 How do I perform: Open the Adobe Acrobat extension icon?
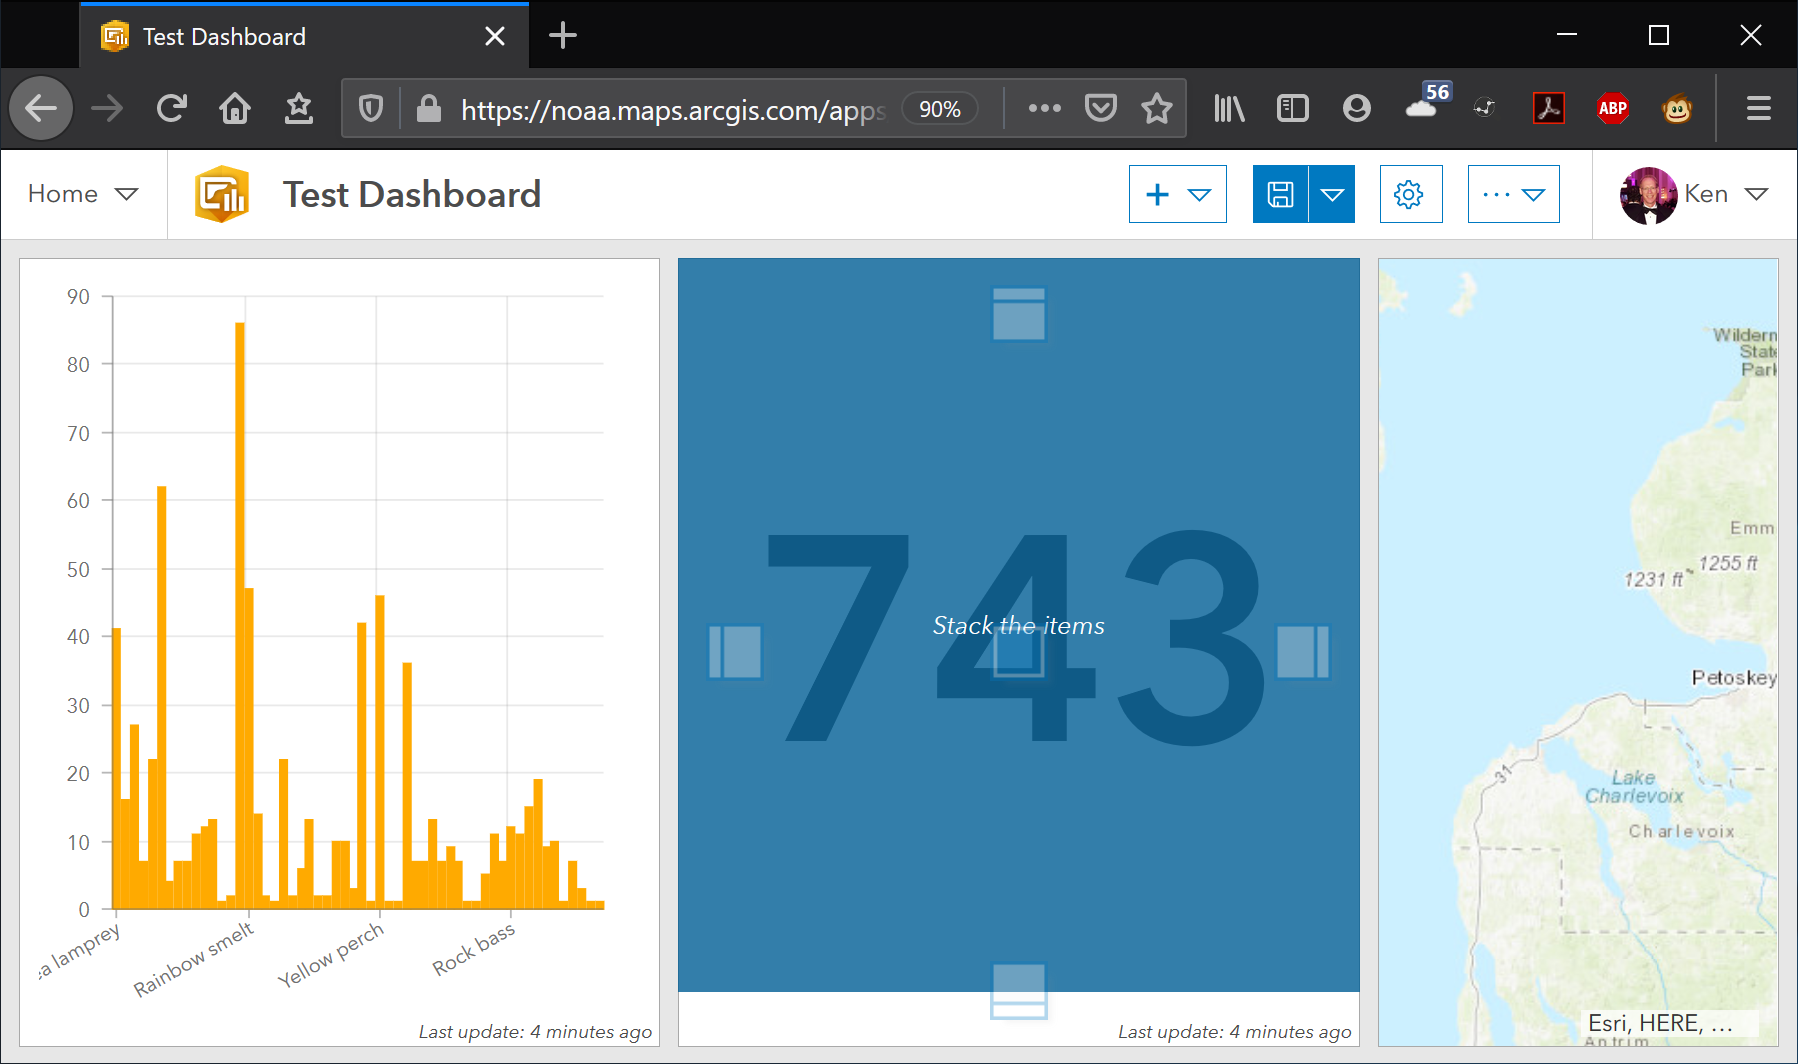(1549, 108)
